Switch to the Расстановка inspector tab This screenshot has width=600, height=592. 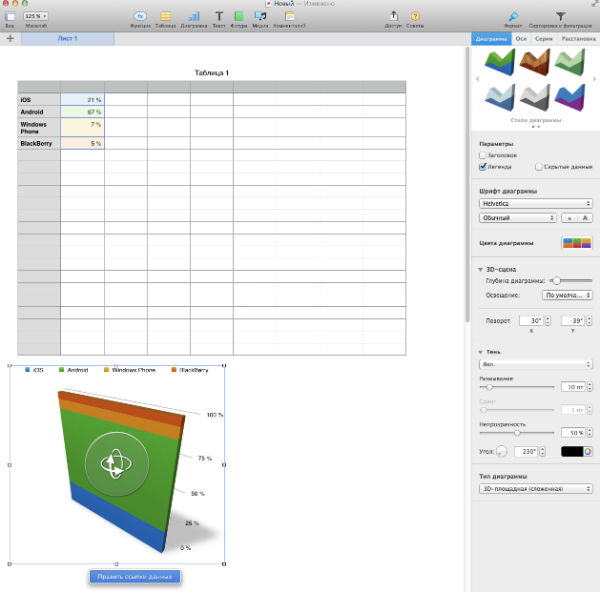pos(578,39)
